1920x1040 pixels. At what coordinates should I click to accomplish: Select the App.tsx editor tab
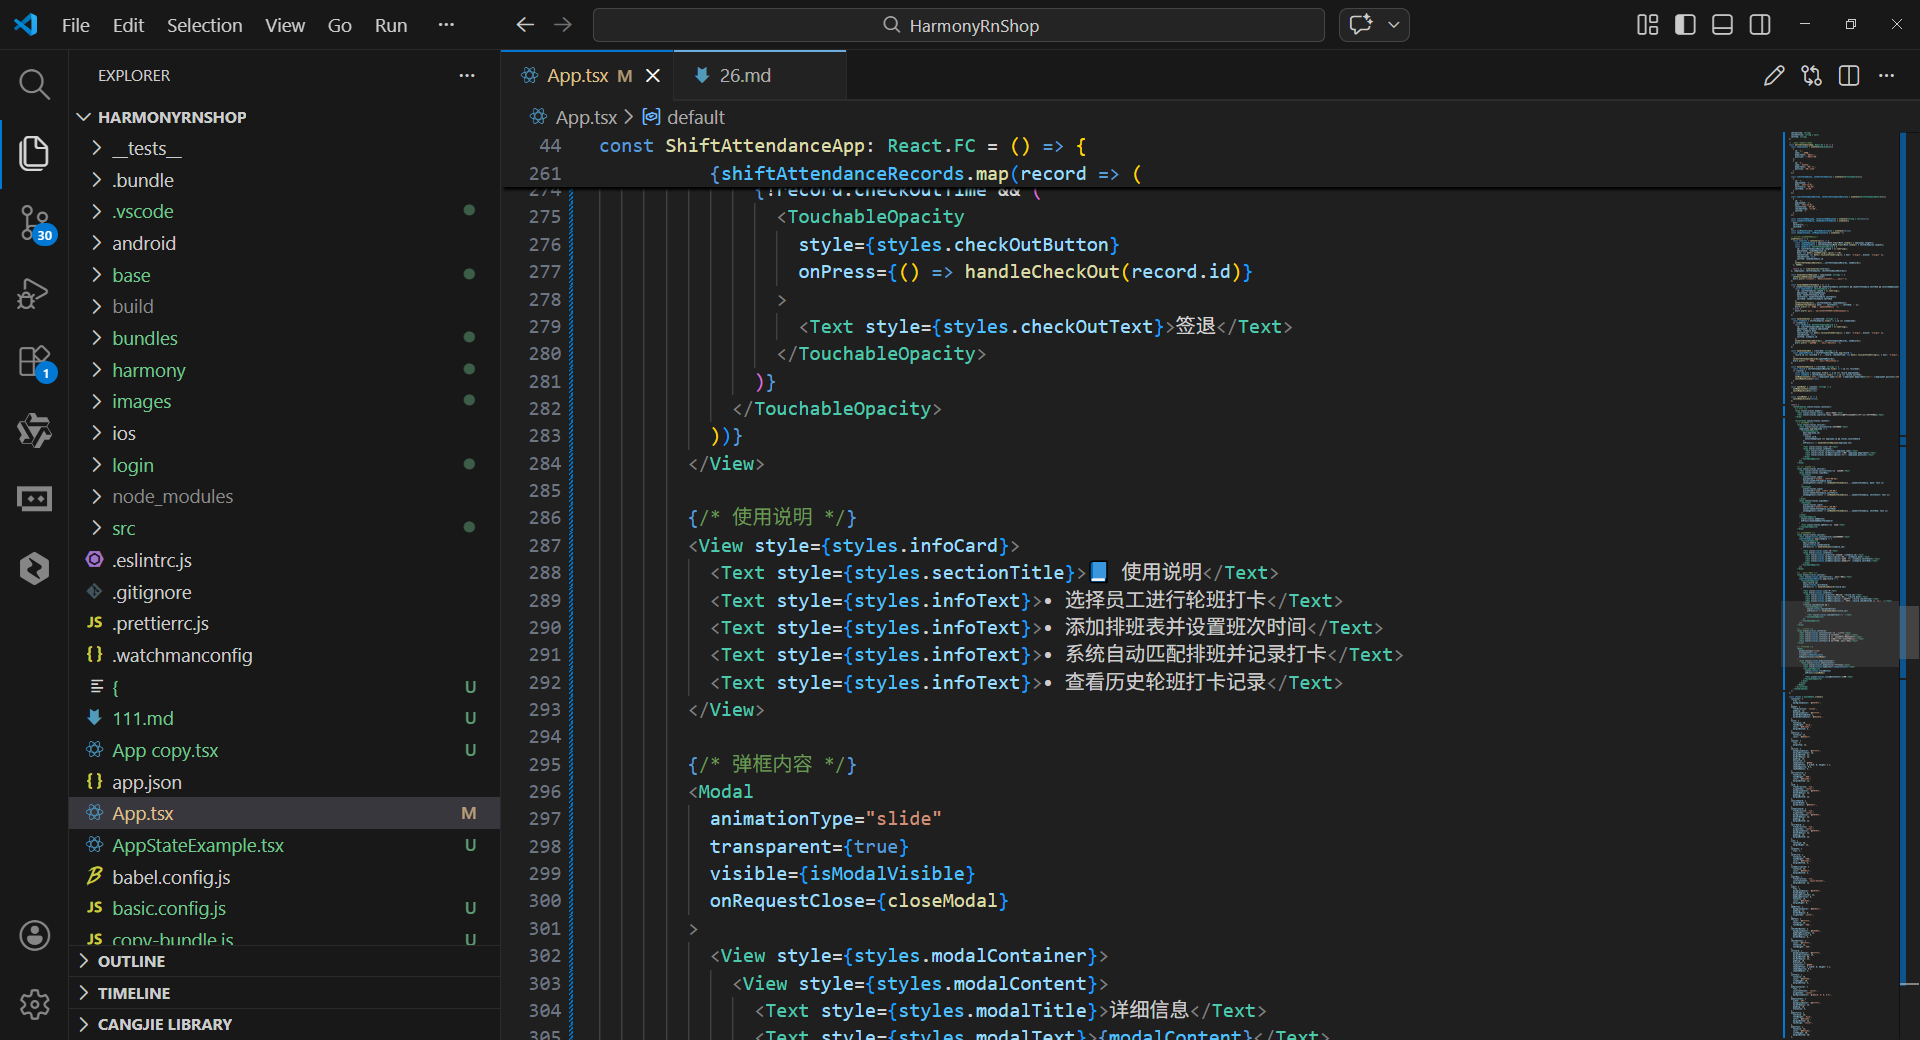(x=588, y=76)
